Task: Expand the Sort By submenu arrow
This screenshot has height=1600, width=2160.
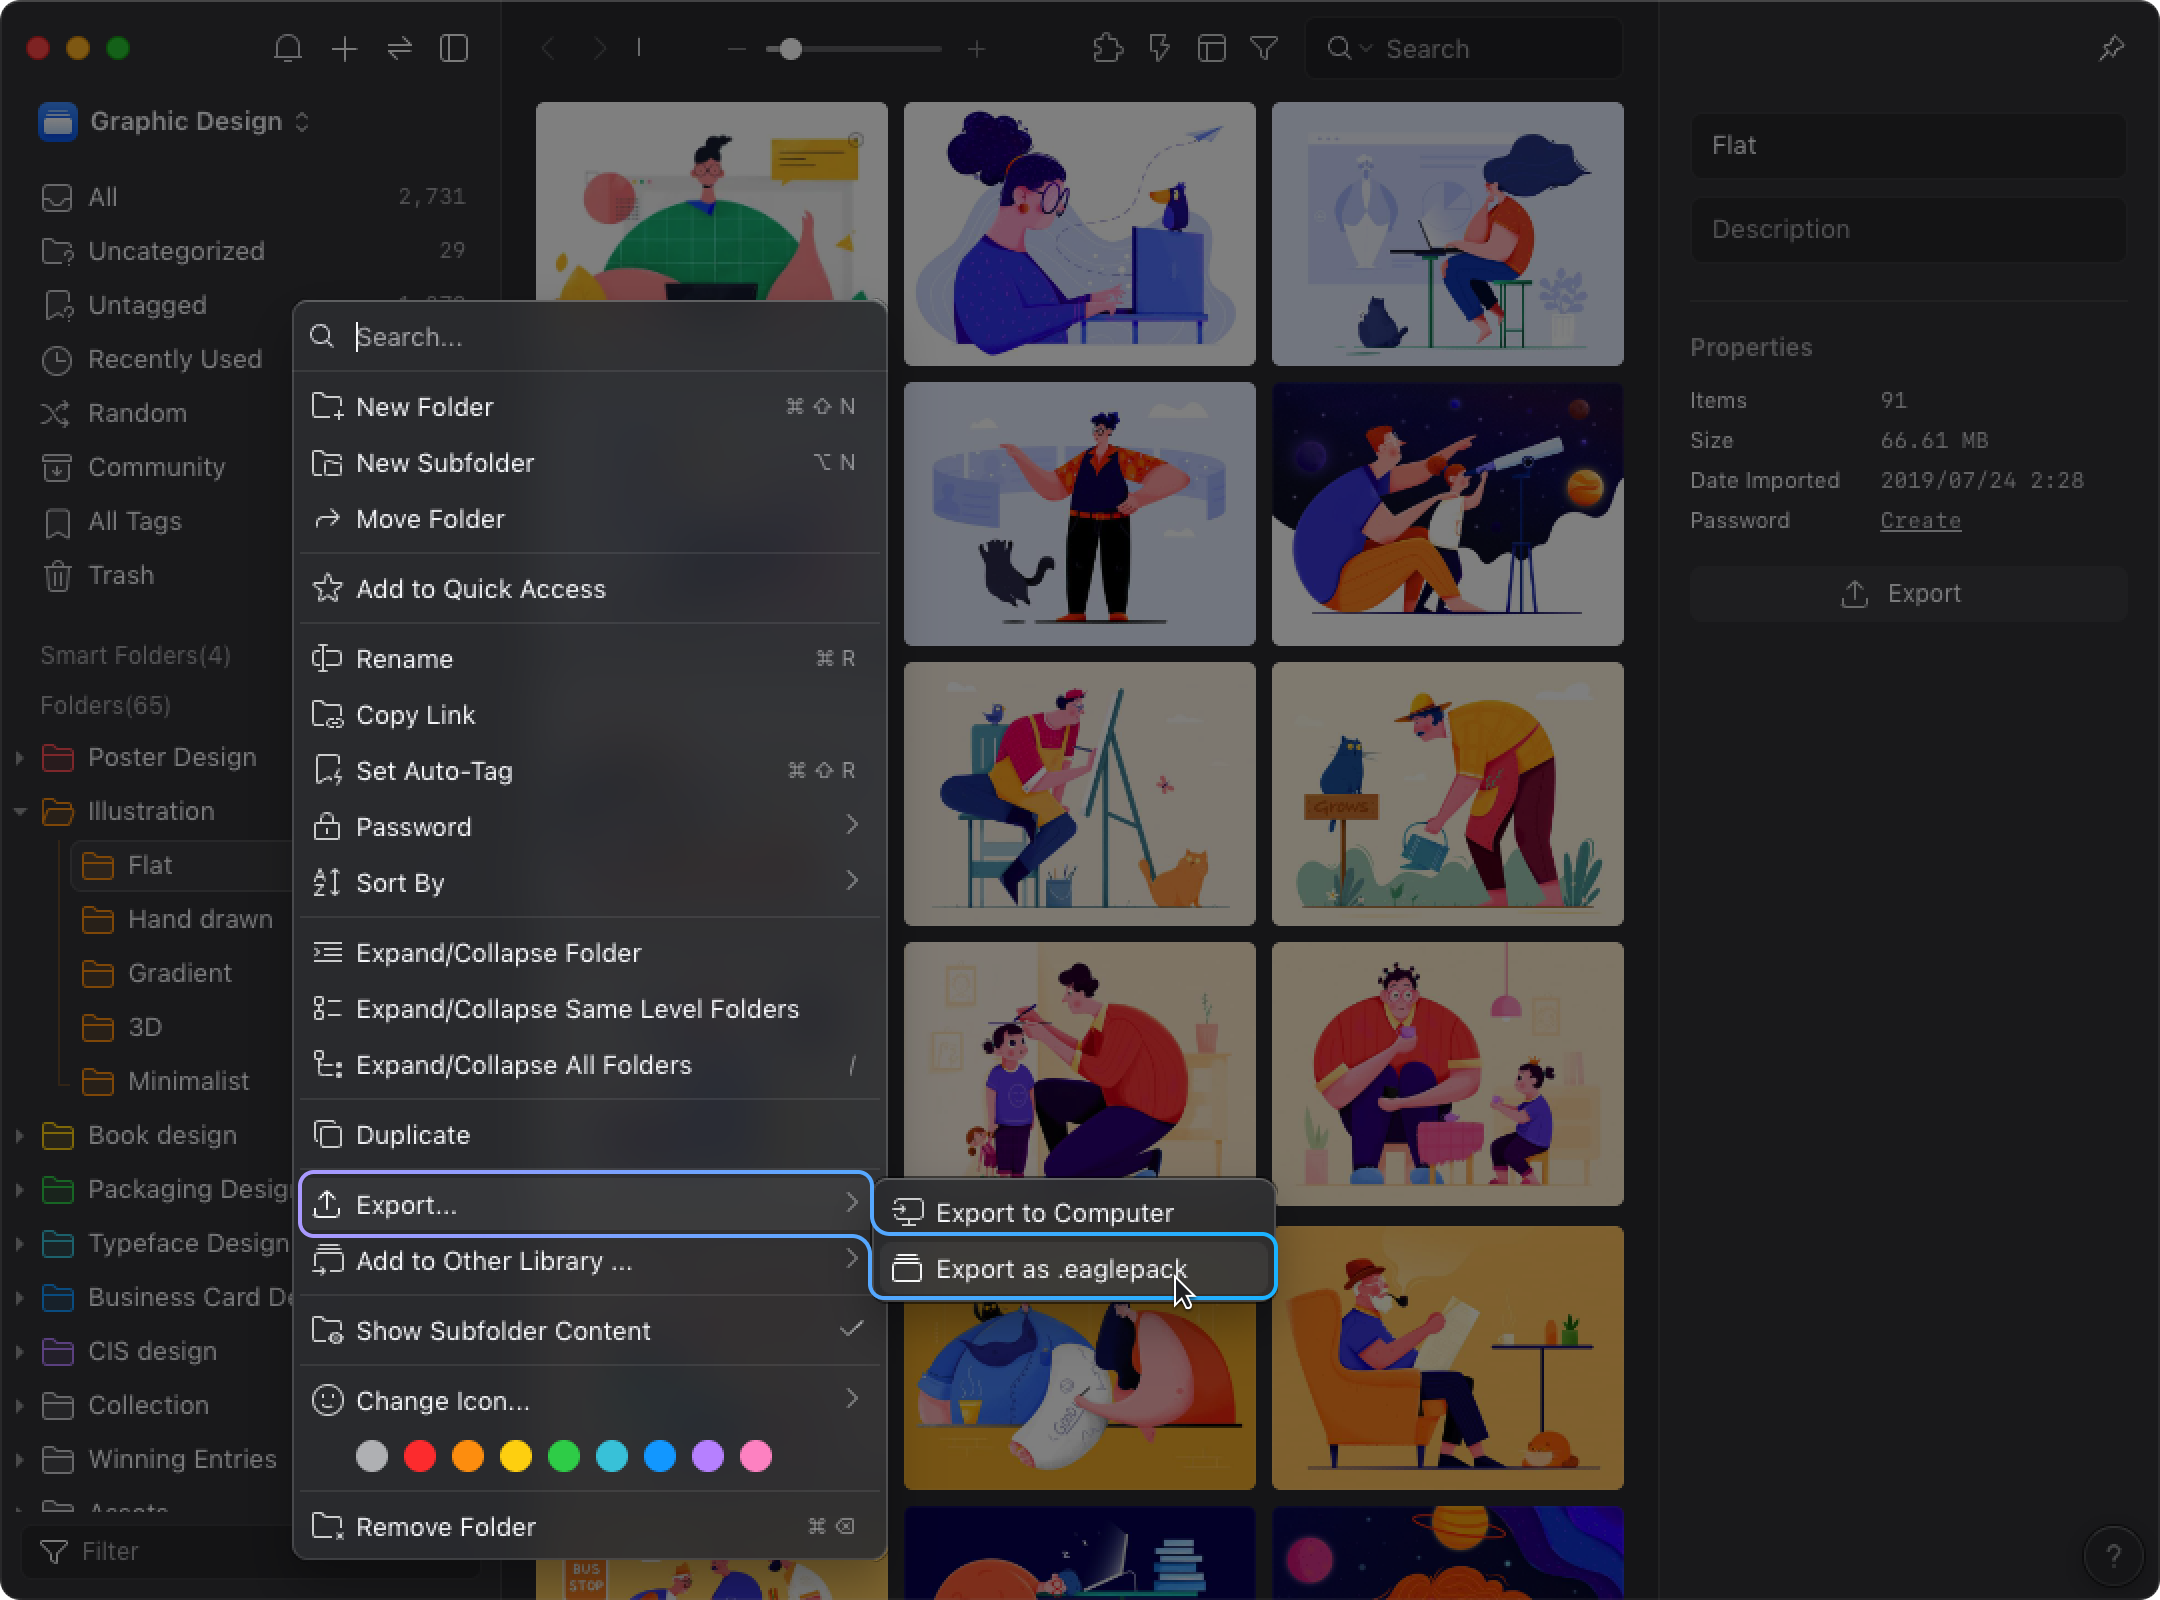Action: pos(852,882)
